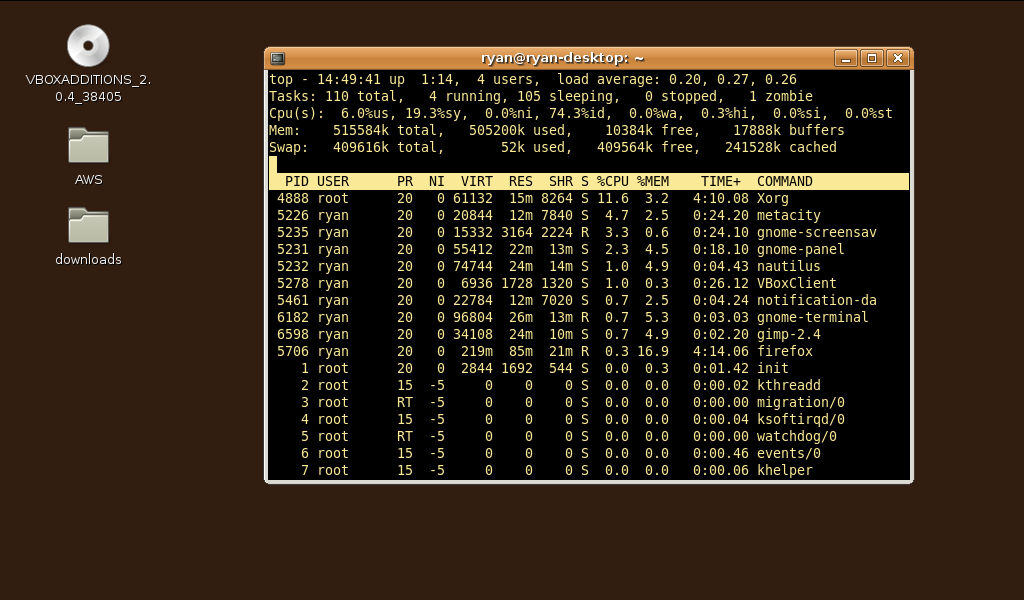Click the ryan@ryan-desktop title bar text

(x=562, y=59)
